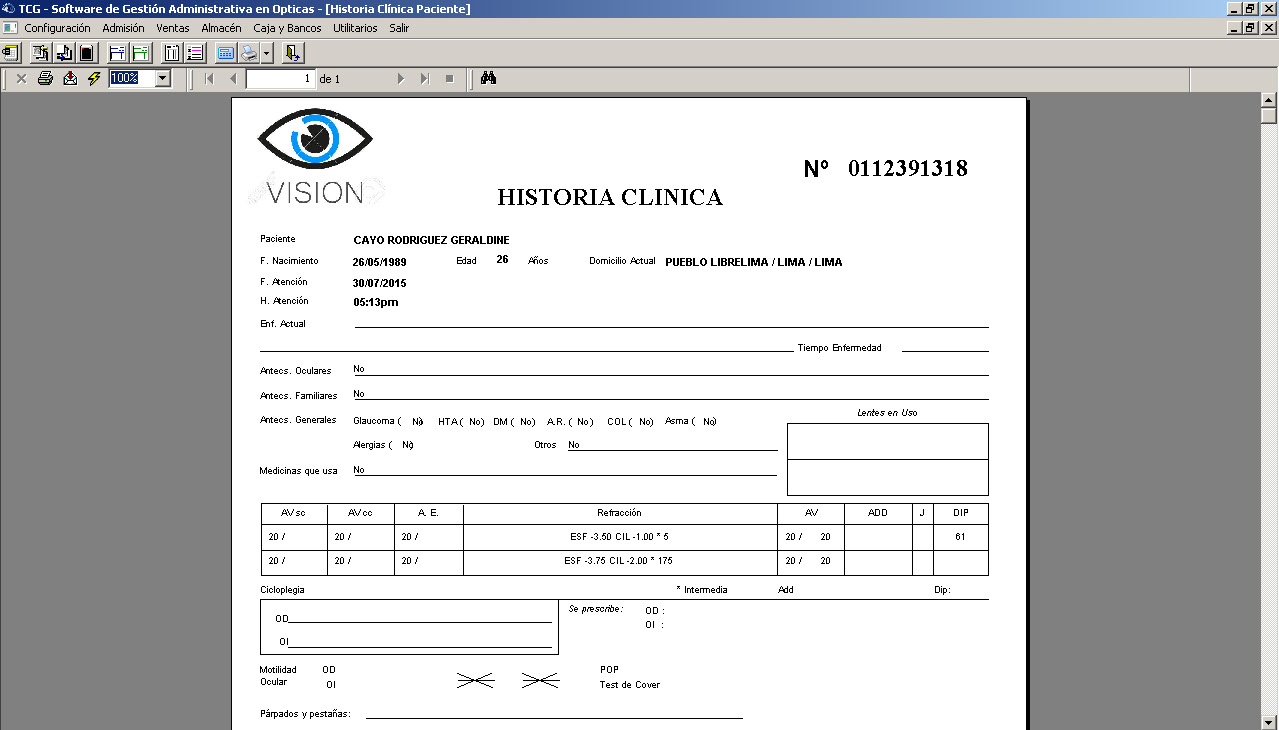Expand the 100% zoom dropdown
Image resolution: width=1279 pixels, height=730 pixels.
163,78
